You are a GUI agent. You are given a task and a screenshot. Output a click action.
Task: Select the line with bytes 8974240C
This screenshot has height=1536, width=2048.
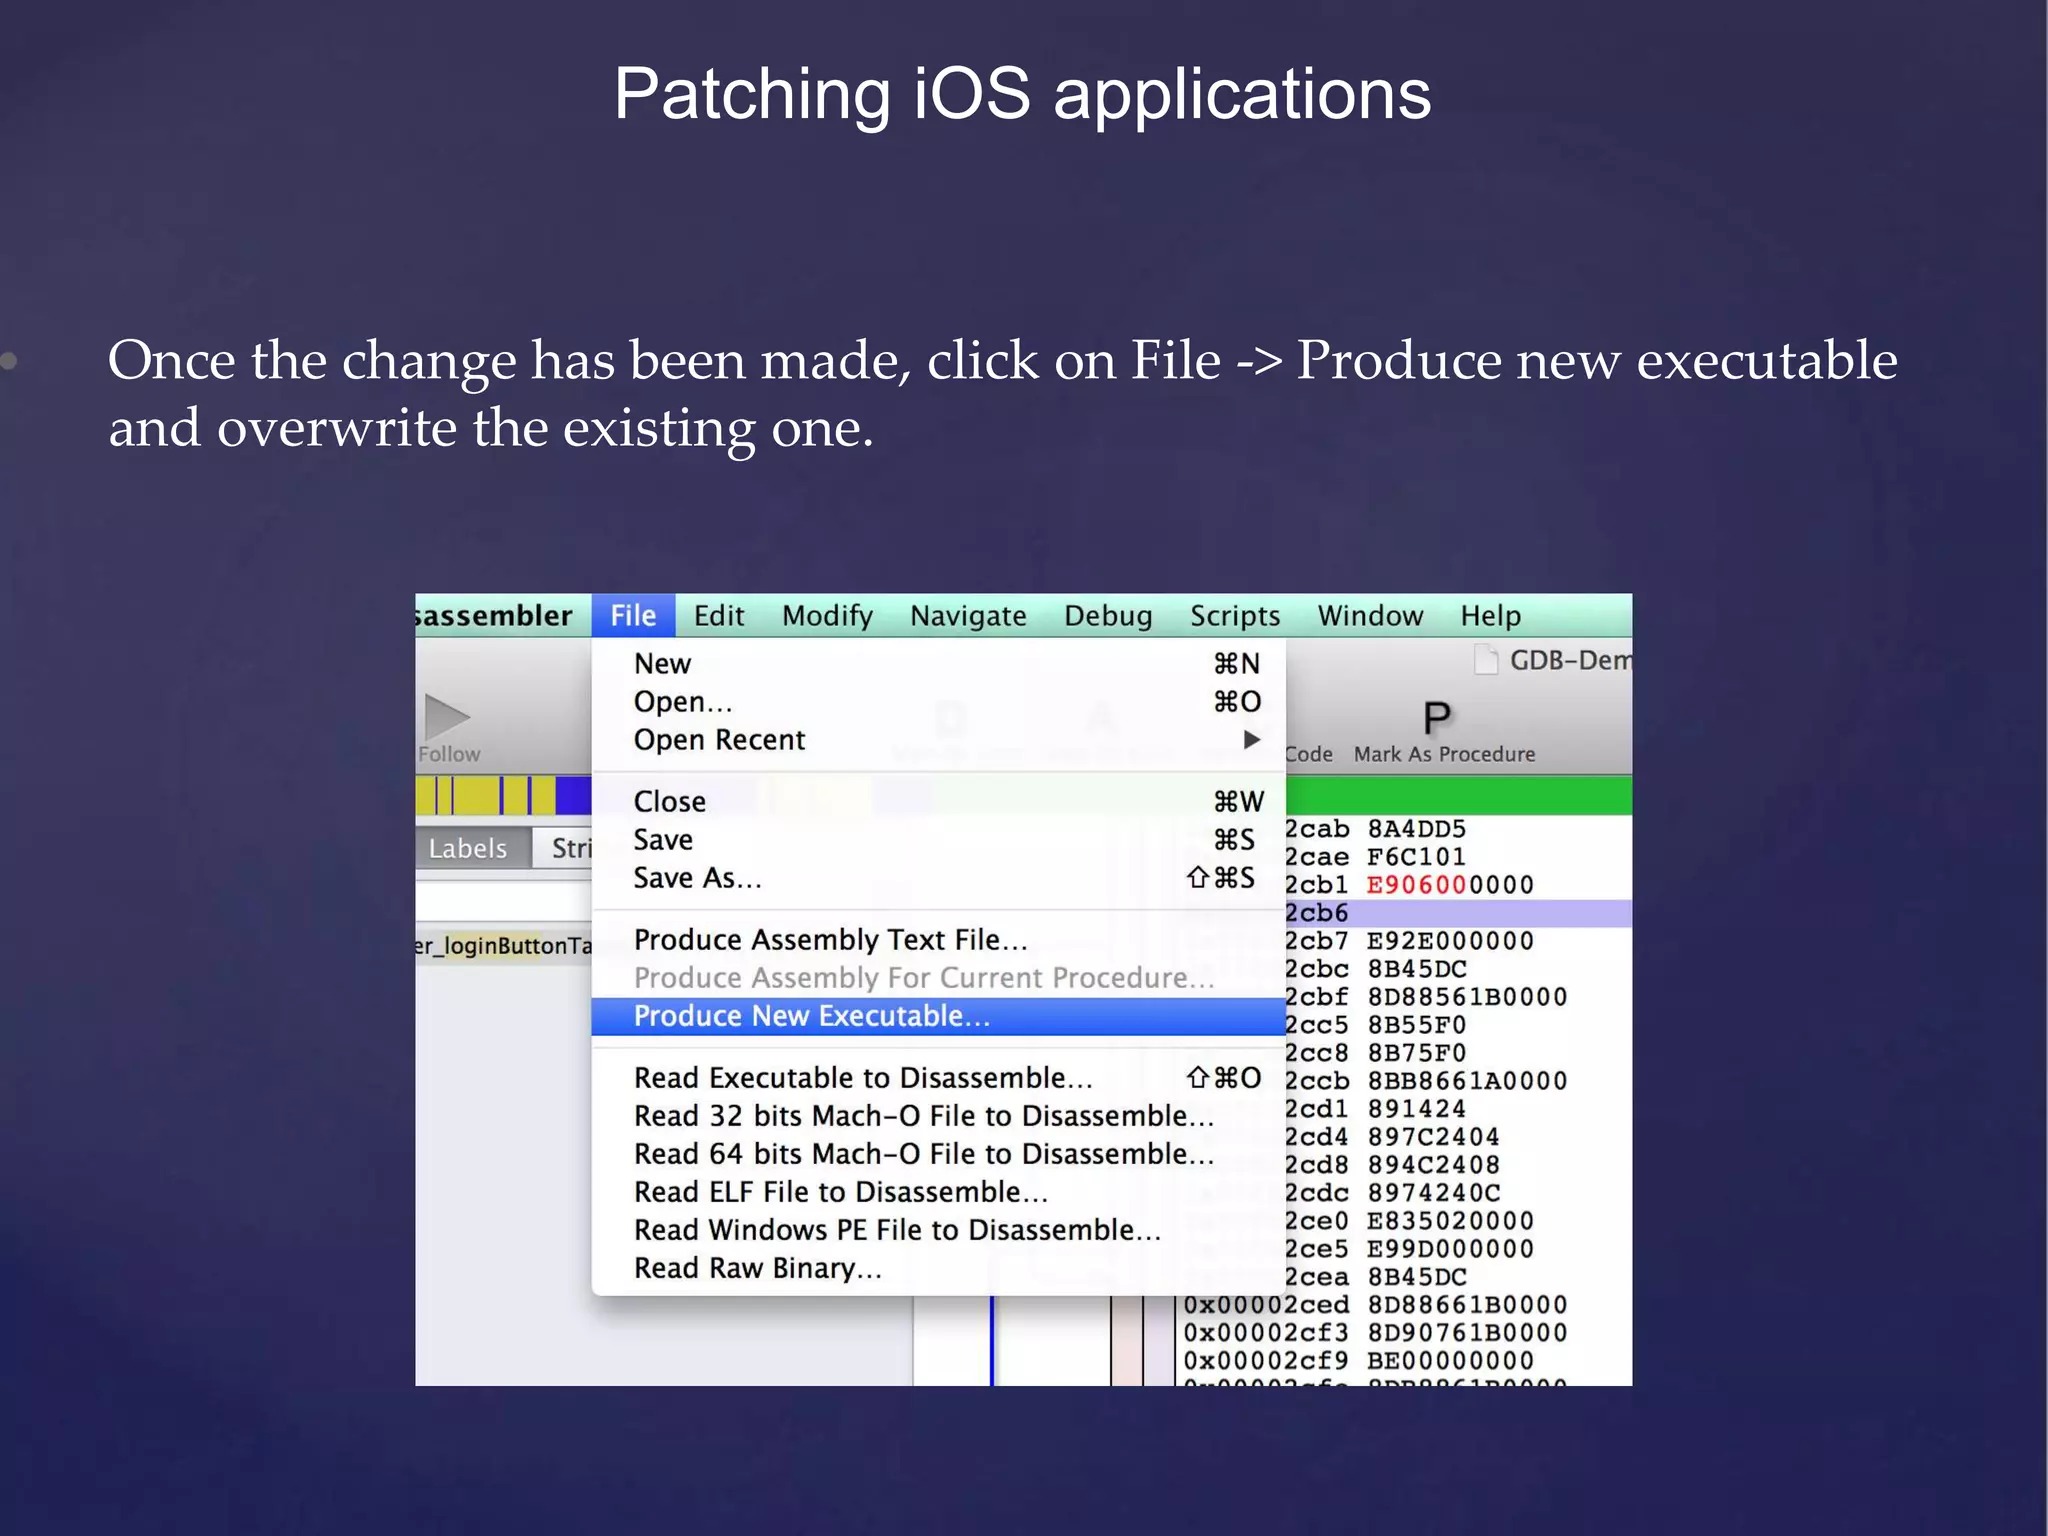1458,1193
